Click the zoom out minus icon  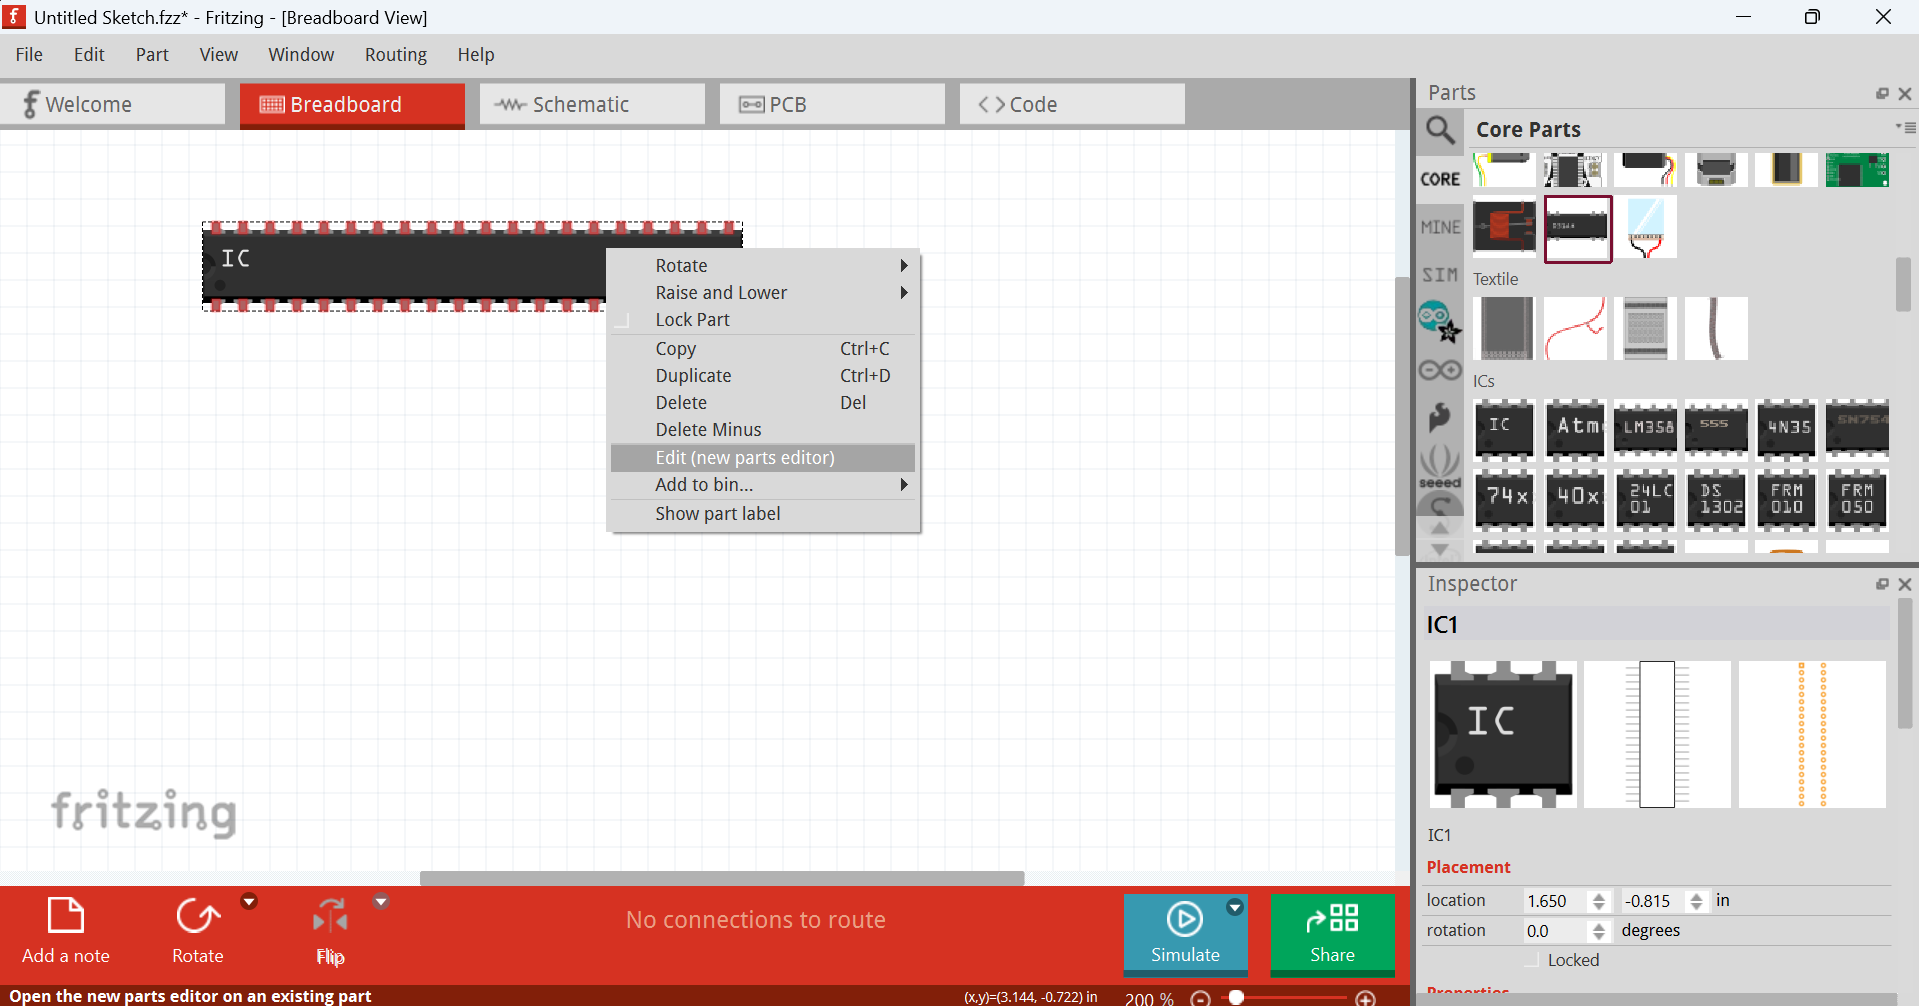(1201, 998)
